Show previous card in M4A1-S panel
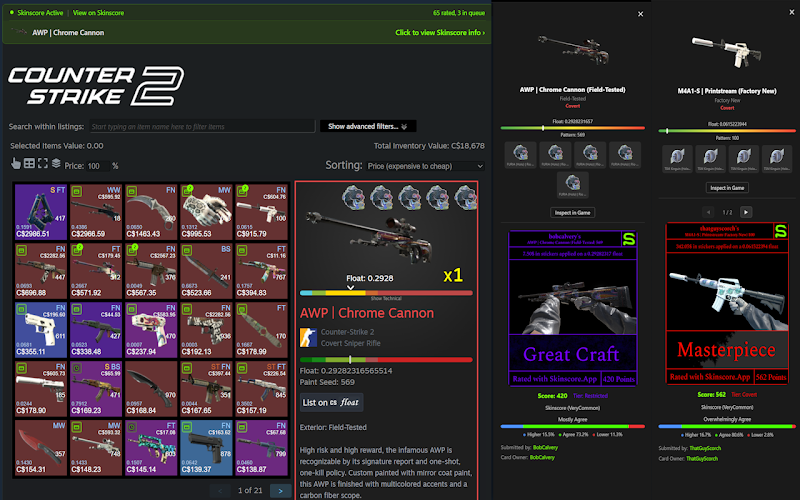Image resolution: width=800 pixels, height=500 pixels. (x=708, y=212)
